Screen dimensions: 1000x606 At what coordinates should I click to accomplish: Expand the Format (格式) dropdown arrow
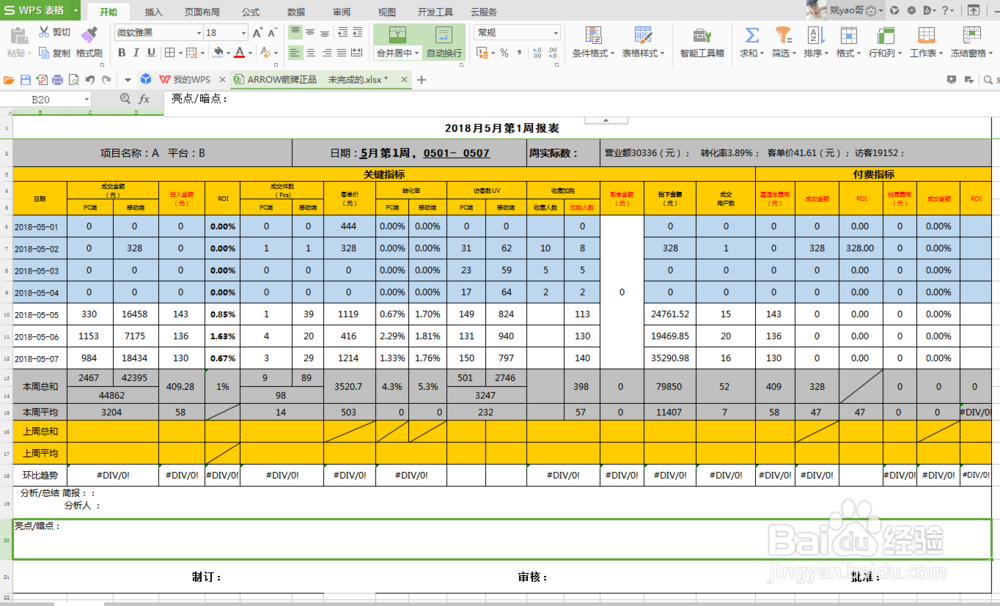[858, 54]
